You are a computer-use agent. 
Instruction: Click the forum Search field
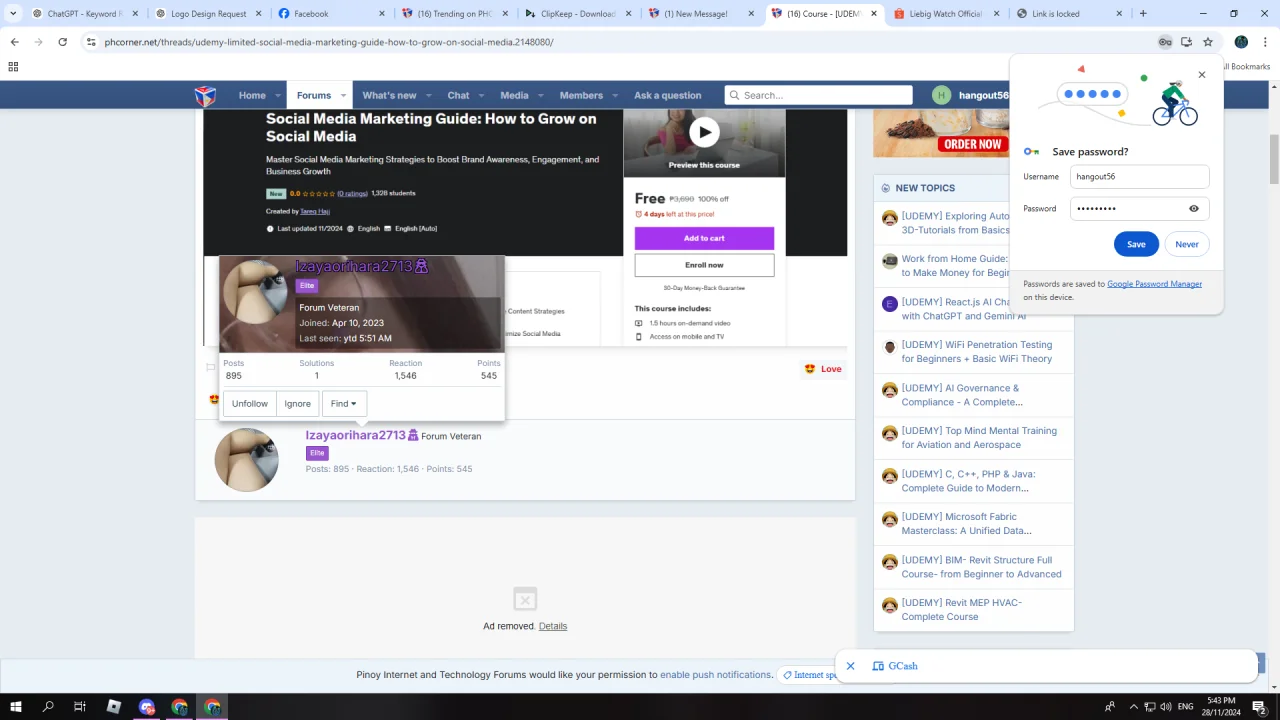click(x=818, y=95)
